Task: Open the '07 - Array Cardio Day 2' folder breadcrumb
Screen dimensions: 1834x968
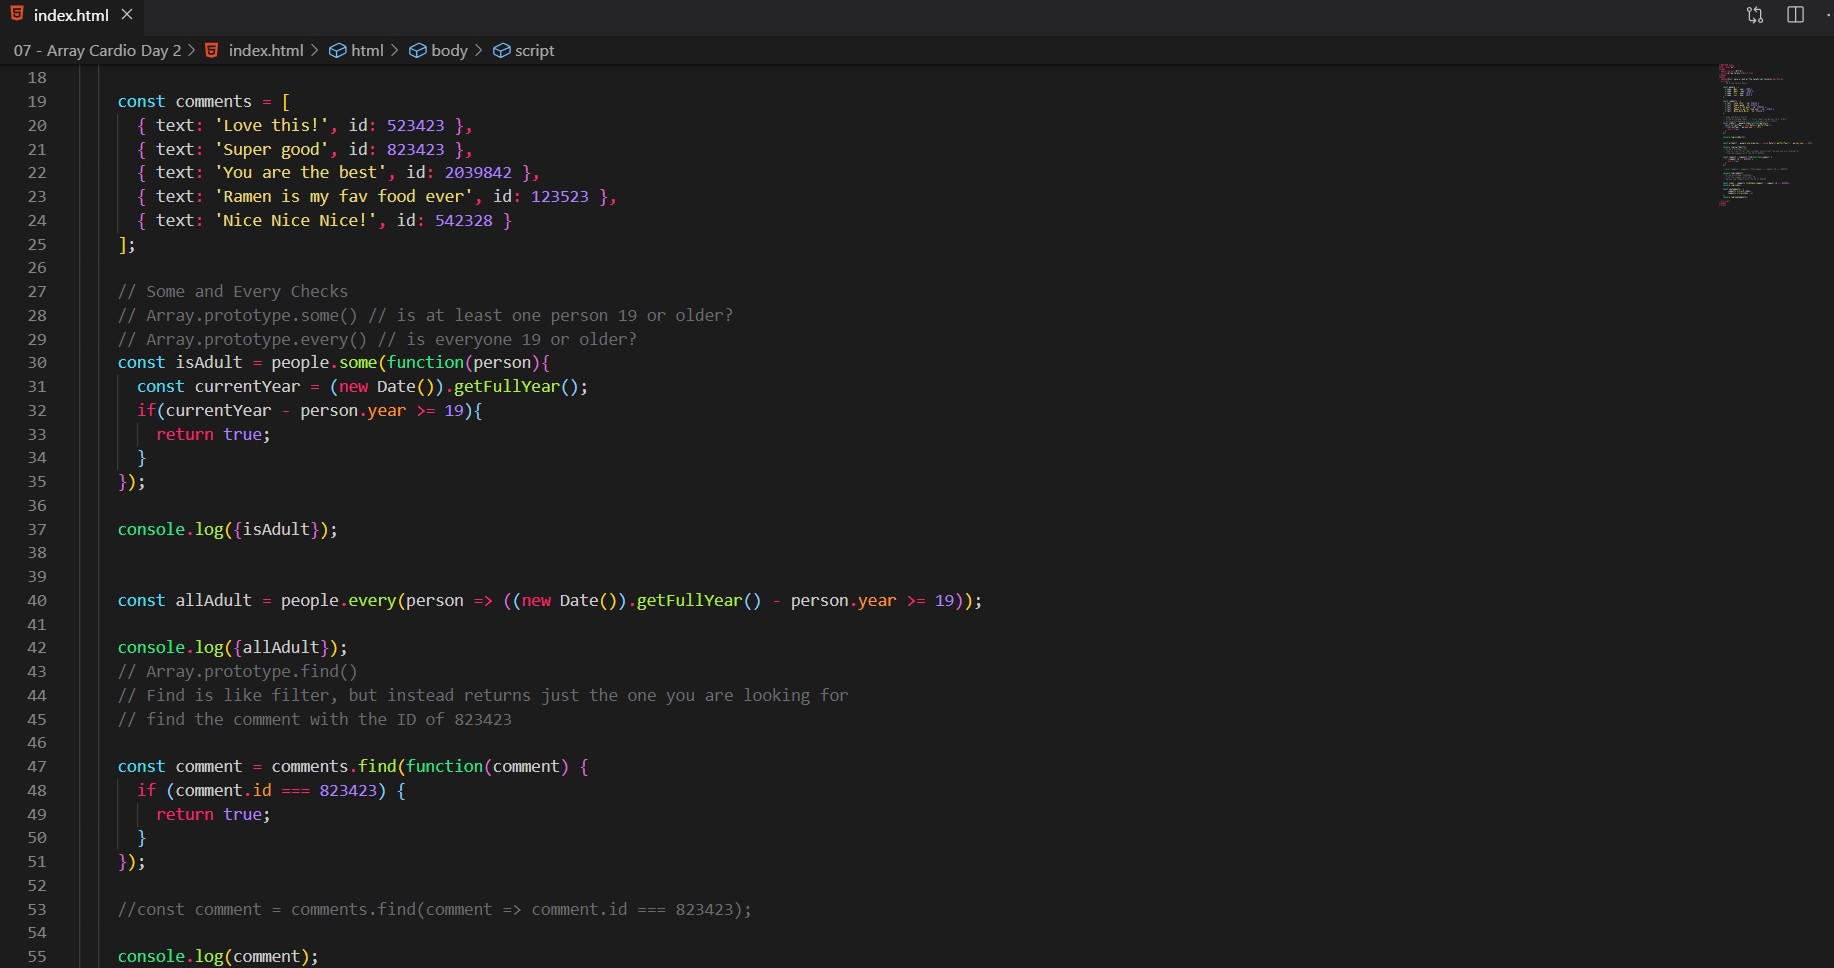Action: (x=97, y=50)
